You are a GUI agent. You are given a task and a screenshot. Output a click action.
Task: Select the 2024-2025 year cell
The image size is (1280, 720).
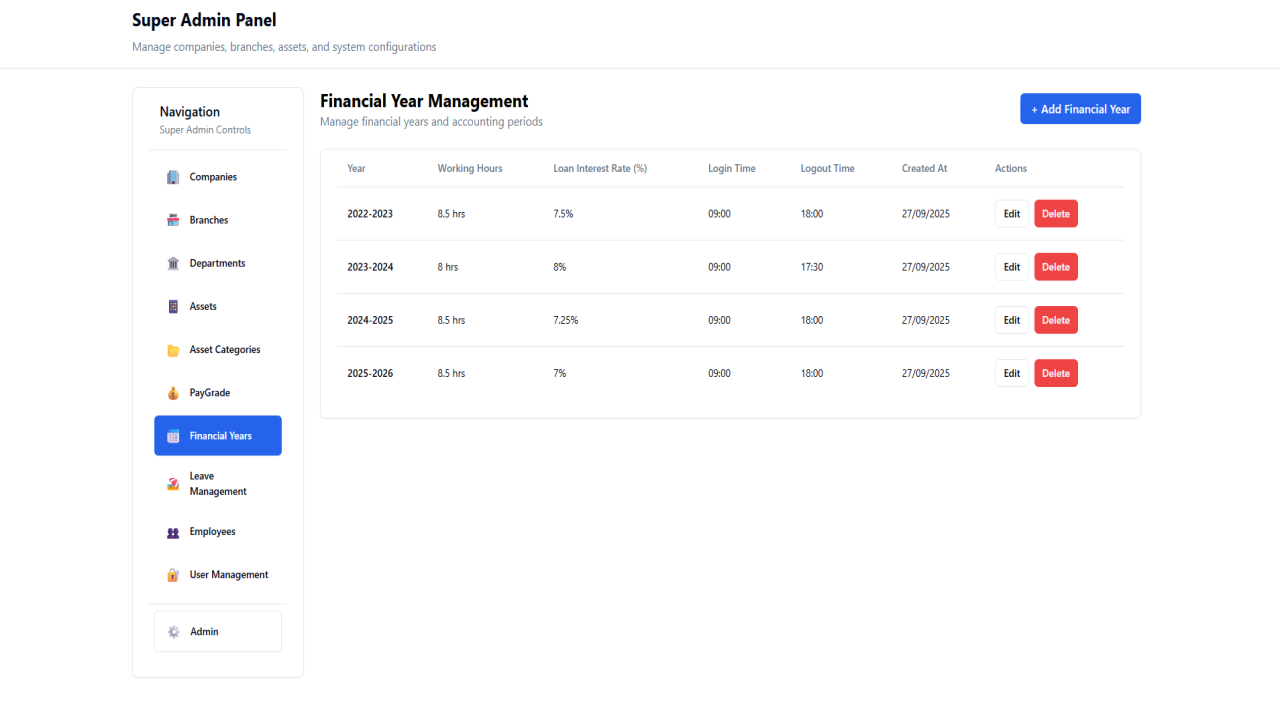pos(370,320)
